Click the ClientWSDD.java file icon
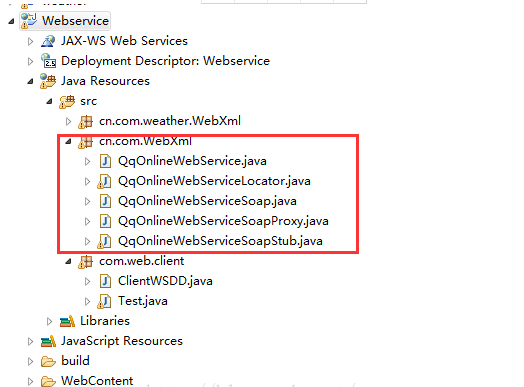524x387 pixels. (x=105, y=281)
